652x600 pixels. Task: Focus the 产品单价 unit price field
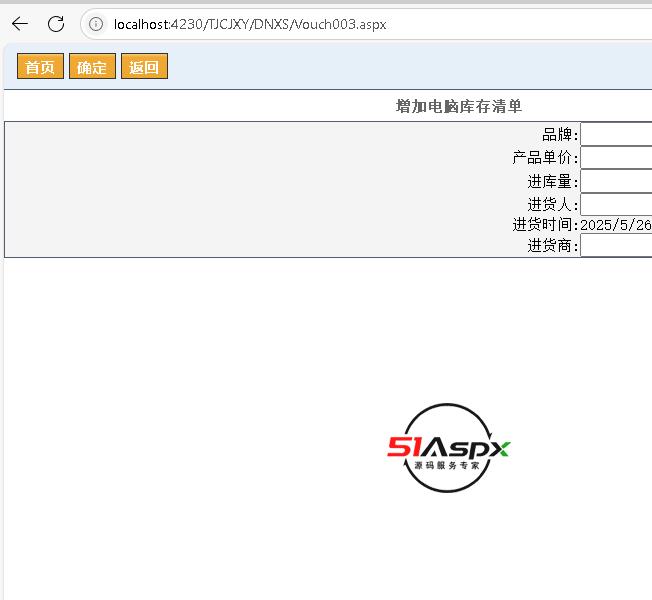(x=616, y=158)
